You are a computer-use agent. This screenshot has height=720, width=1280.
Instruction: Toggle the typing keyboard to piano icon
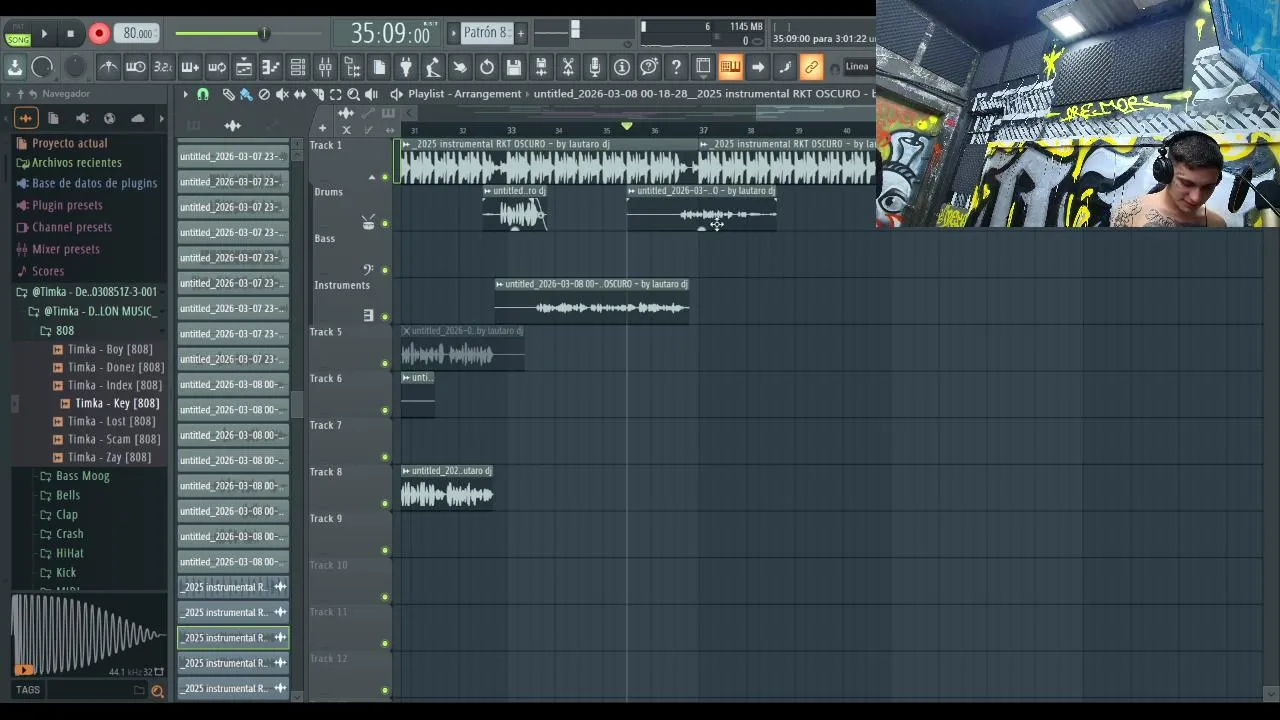730,67
